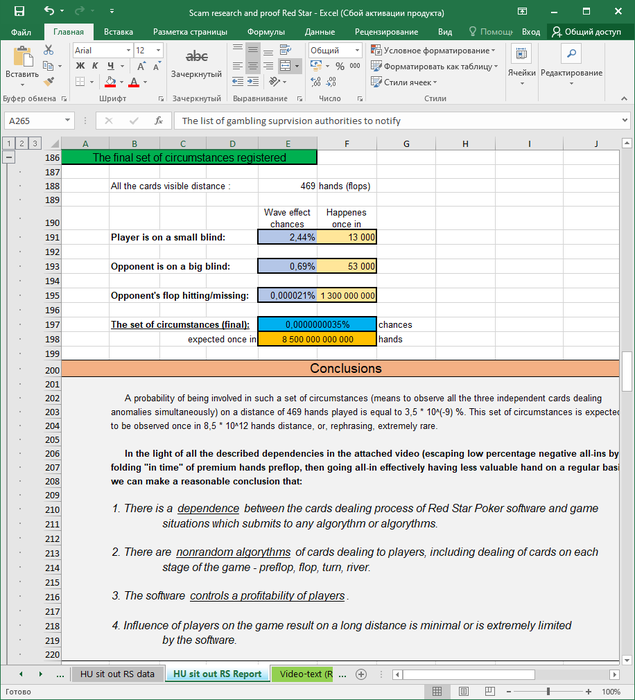
Task: Click the formula bar text field
Action: (397, 121)
